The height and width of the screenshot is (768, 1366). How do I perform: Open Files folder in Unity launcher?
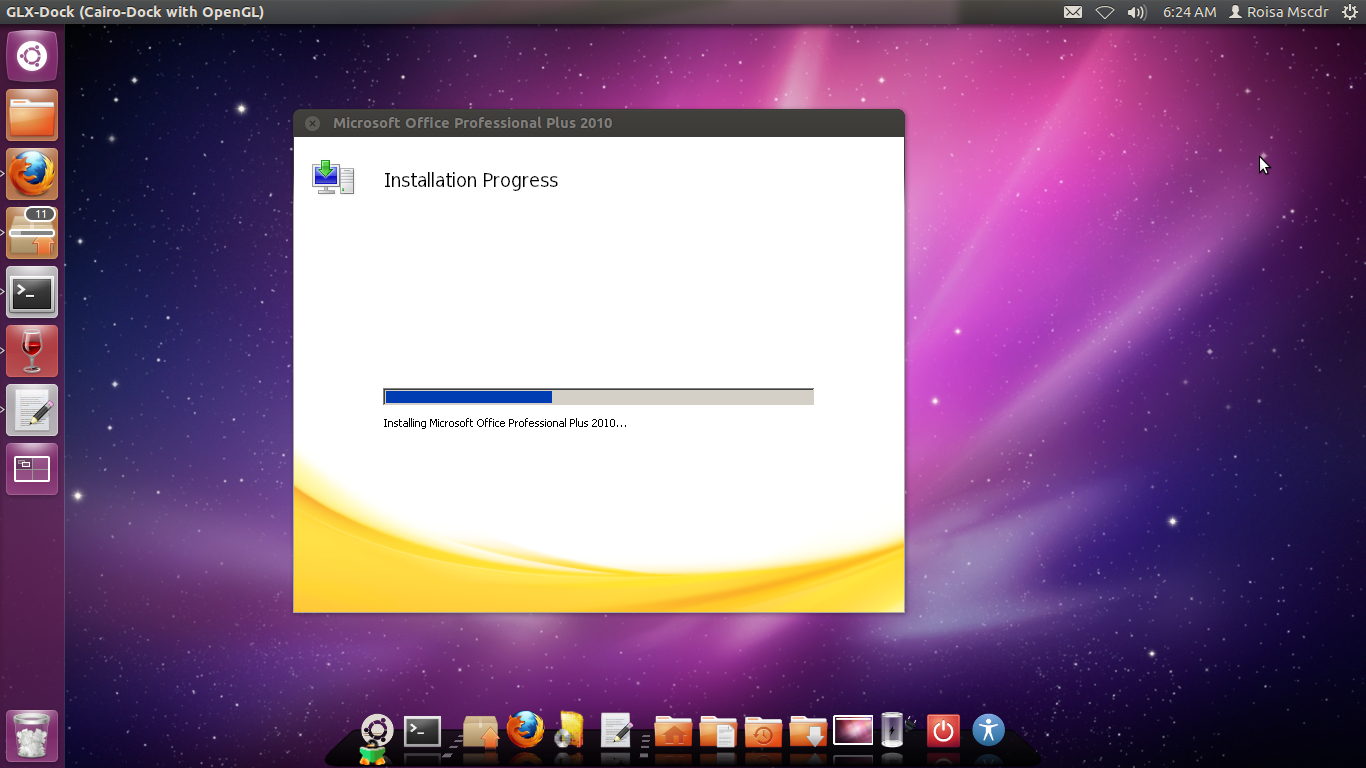[32, 115]
